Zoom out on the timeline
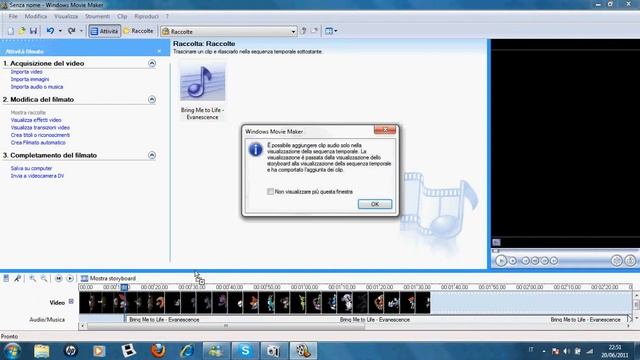This screenshot has width=640, height=360. [x=44, y=278]
